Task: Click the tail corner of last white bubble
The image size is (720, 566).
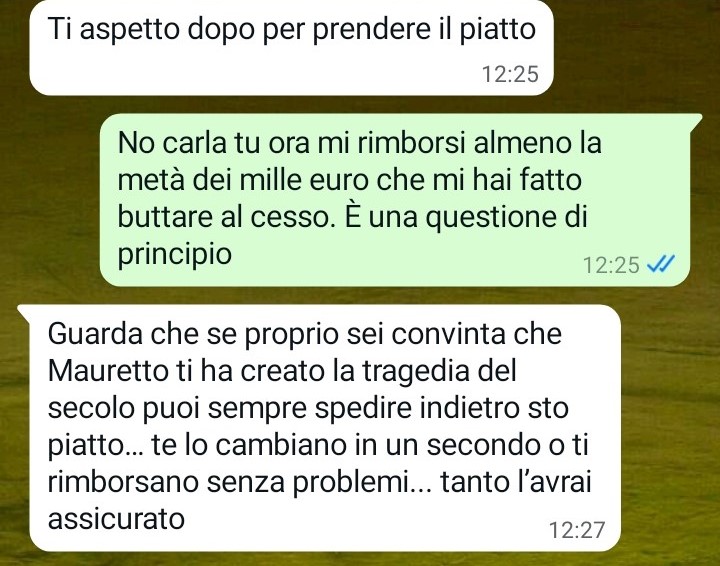Action: tap(24, 311)
